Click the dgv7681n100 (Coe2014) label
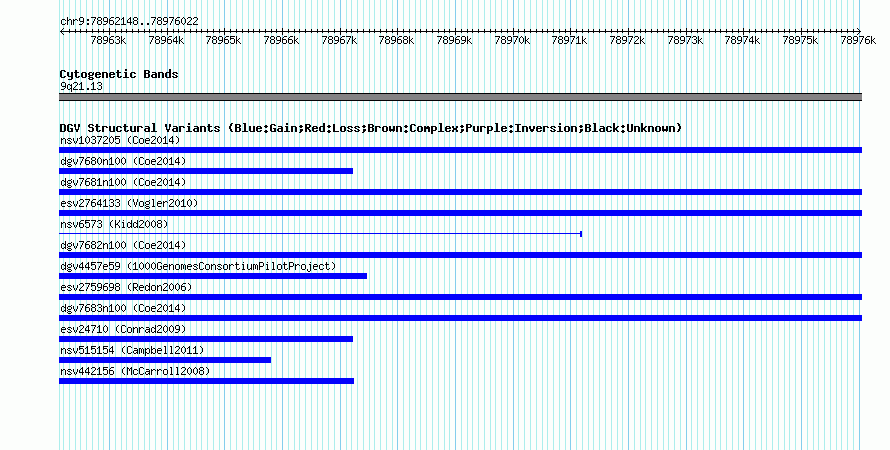 coord(123,182)
